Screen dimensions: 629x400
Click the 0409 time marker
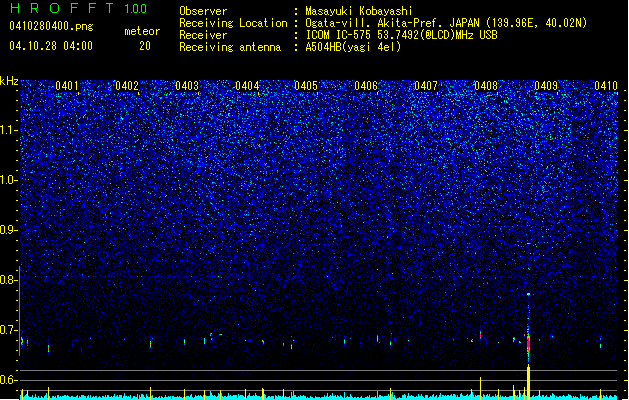click(x=546, y=86)
